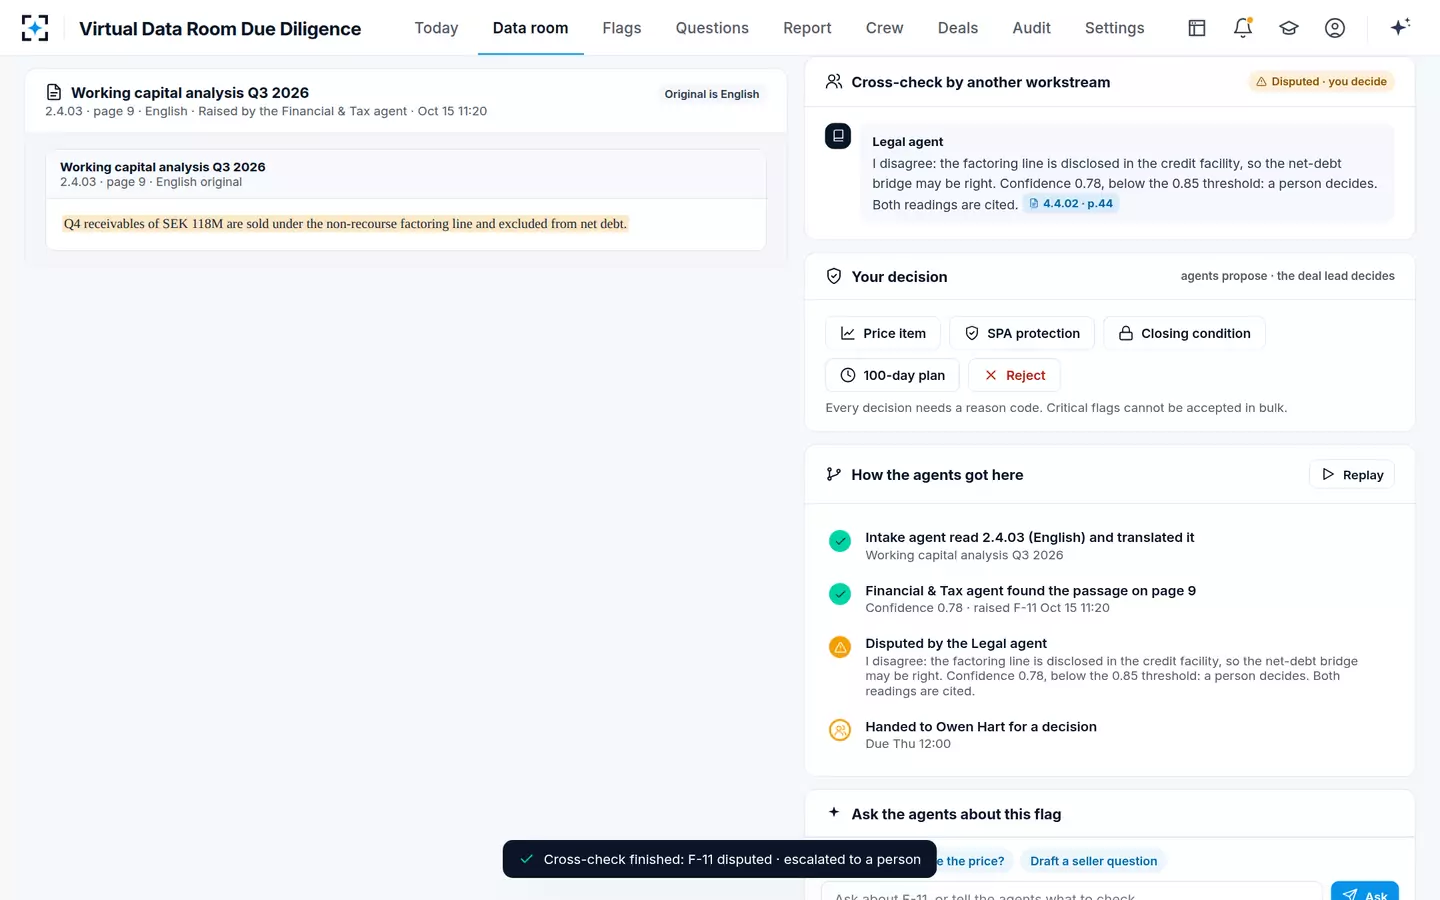Image resolution: width=1440 pixels, height=900 pixels.
Task: Choose the Price item decision
Action: click(883, 333)
